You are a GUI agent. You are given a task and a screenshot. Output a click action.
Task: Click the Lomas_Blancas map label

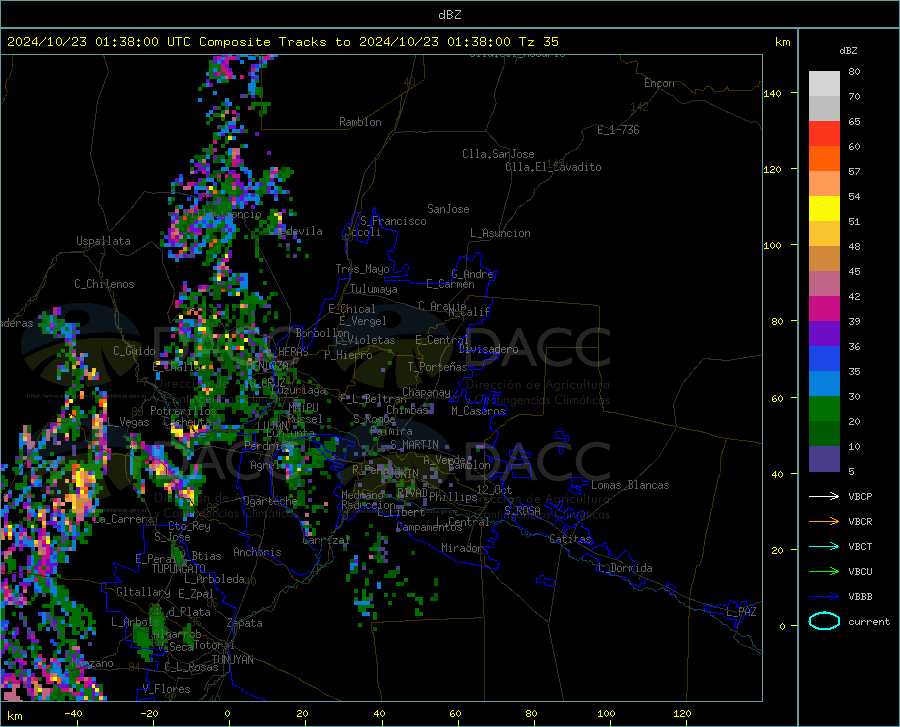630,485
